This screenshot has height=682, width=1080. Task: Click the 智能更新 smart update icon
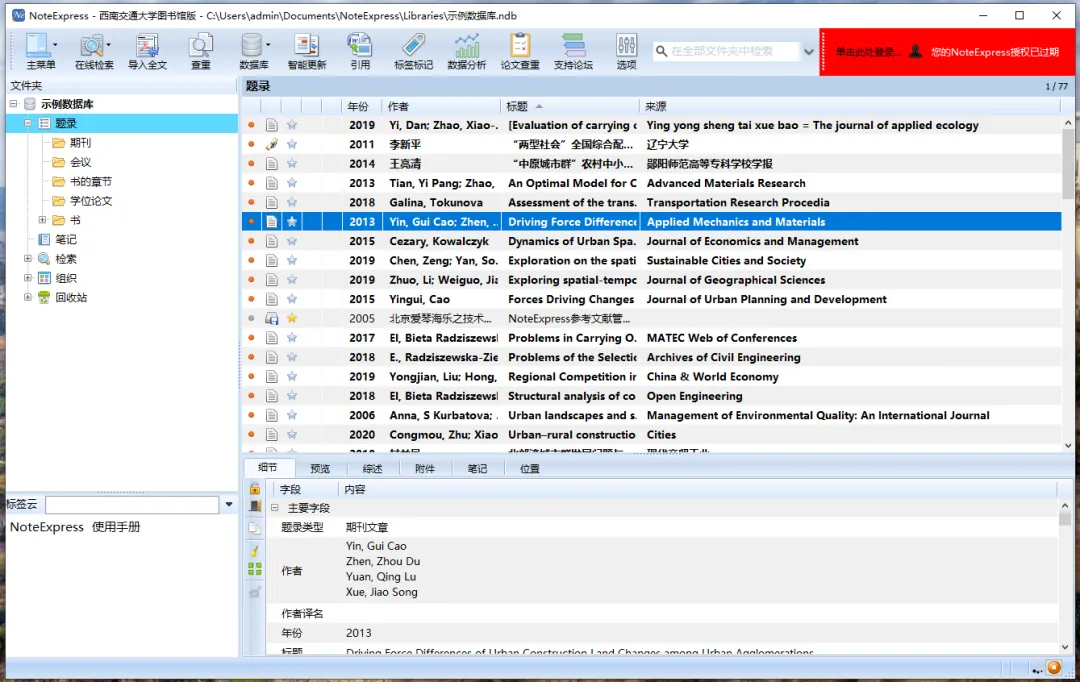[307, 51]
